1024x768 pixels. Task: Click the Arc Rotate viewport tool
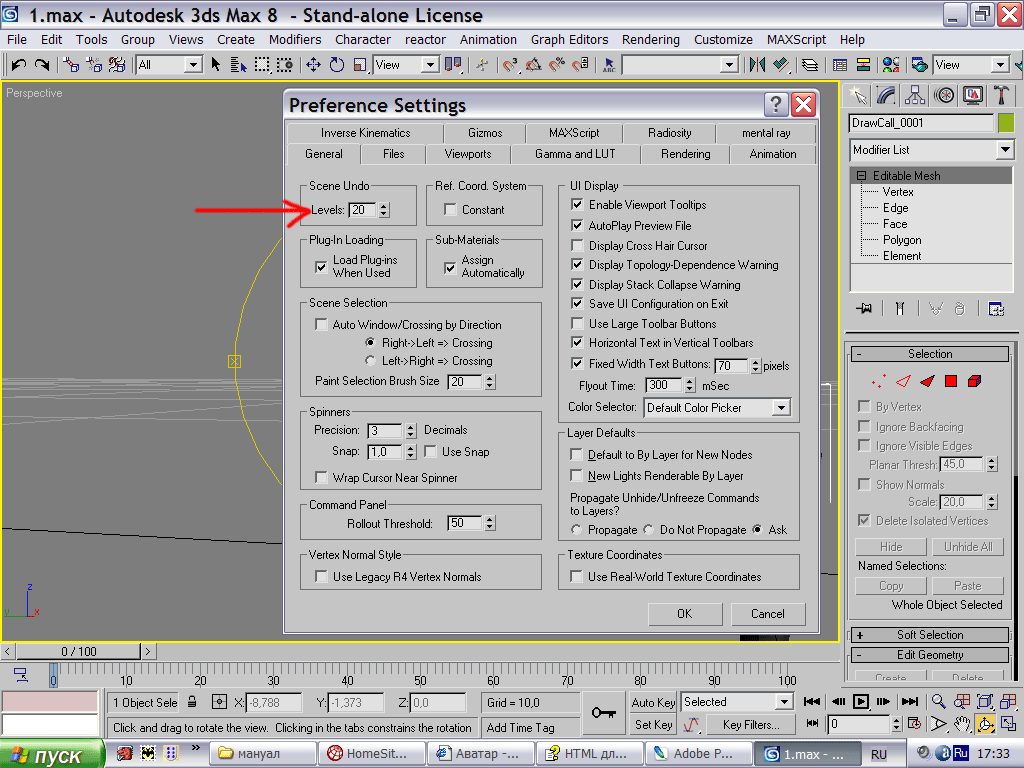coord(985,724)
